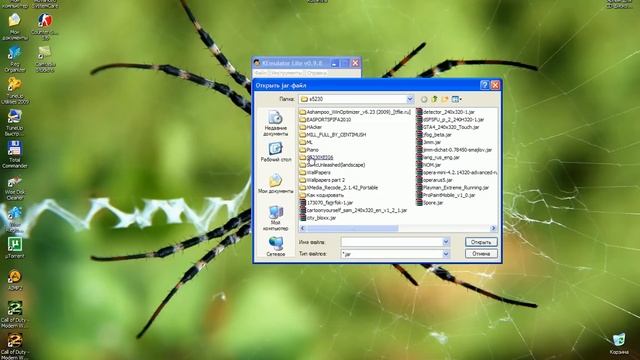Select the Wallpapers part 2 folder
This screenshot has width=640, height=360.
[322, 180]
